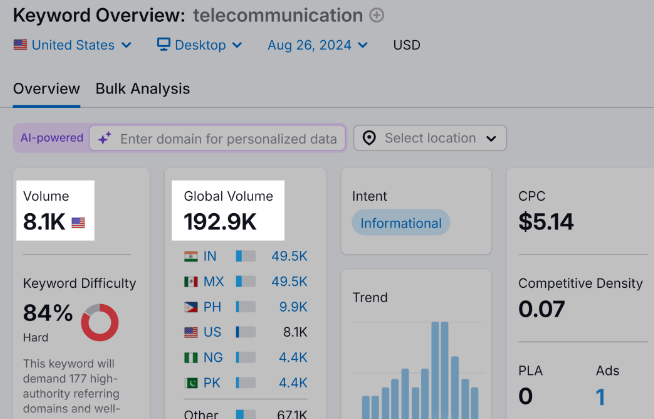
Task: Click the domain input field for personalized data
Action: click(x=228, y=138)
